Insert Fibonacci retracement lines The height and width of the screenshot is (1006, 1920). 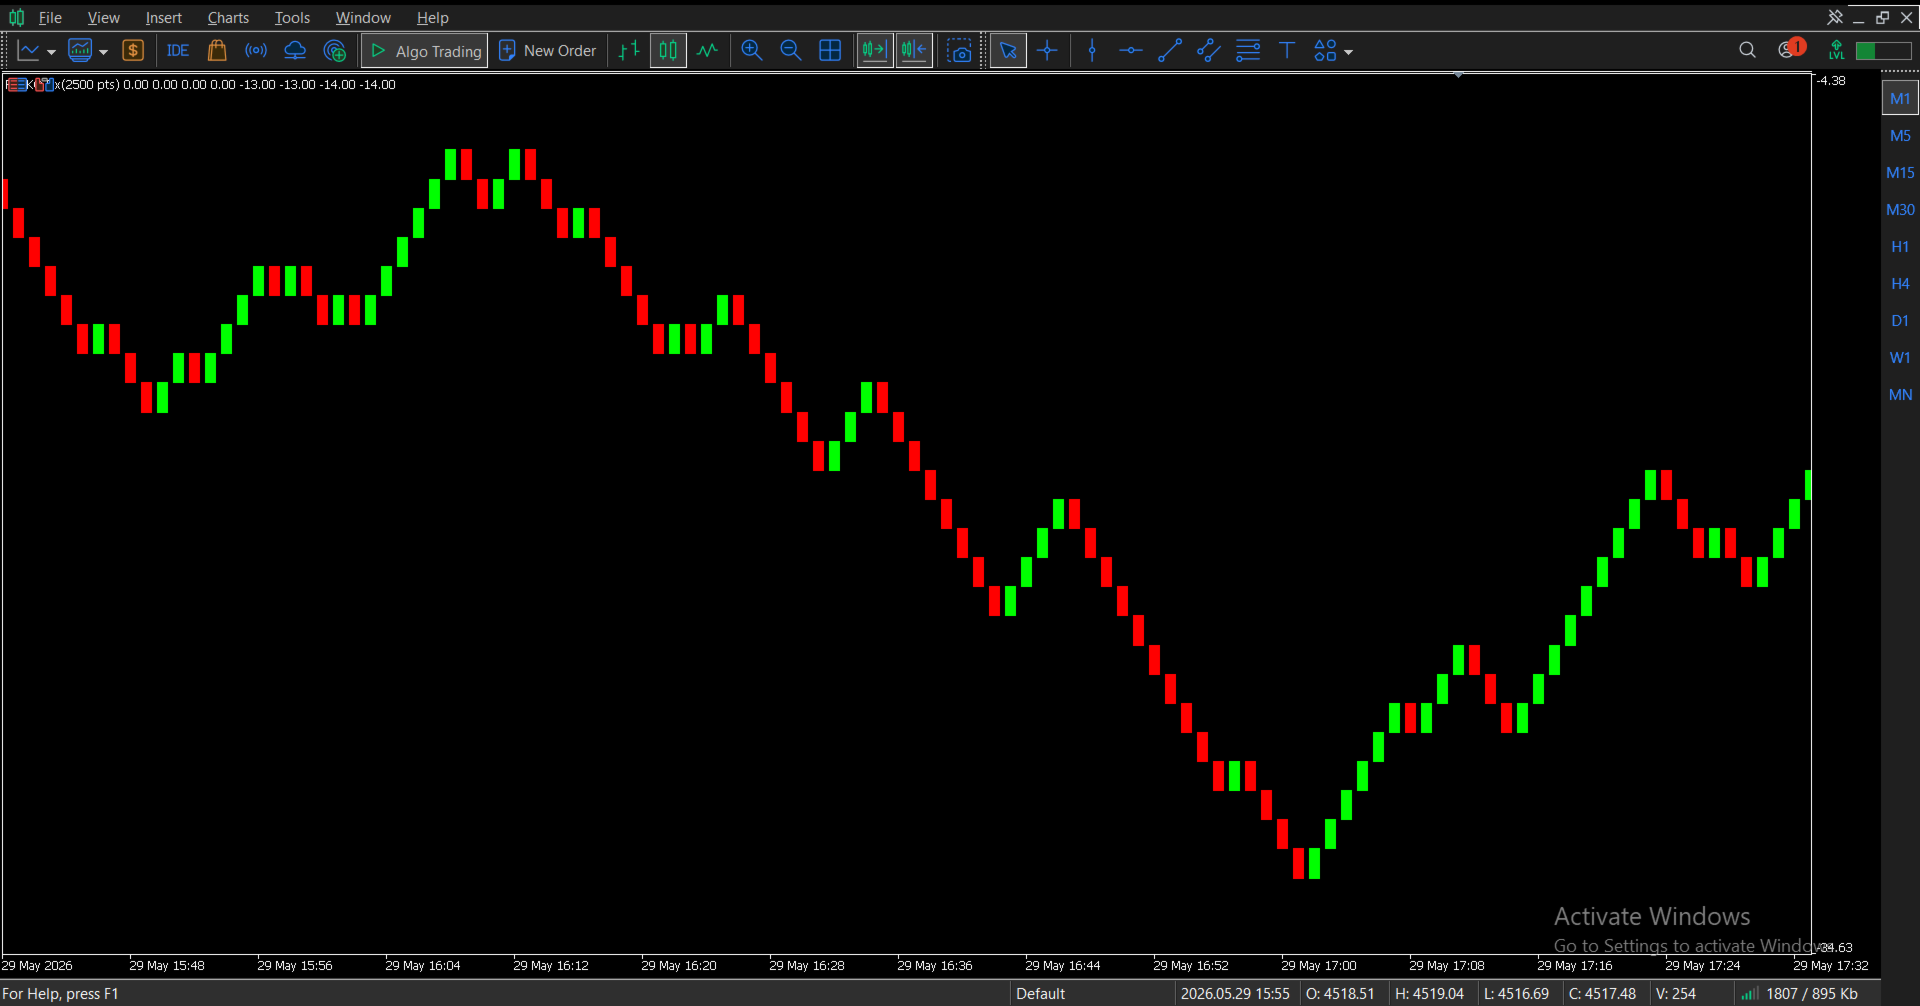point(1248,51)
